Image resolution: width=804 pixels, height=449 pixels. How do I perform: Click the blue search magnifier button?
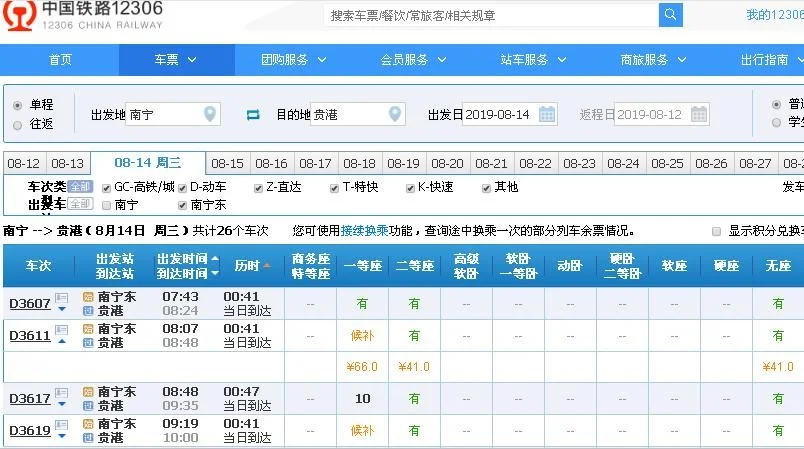(x=670, y=15)
